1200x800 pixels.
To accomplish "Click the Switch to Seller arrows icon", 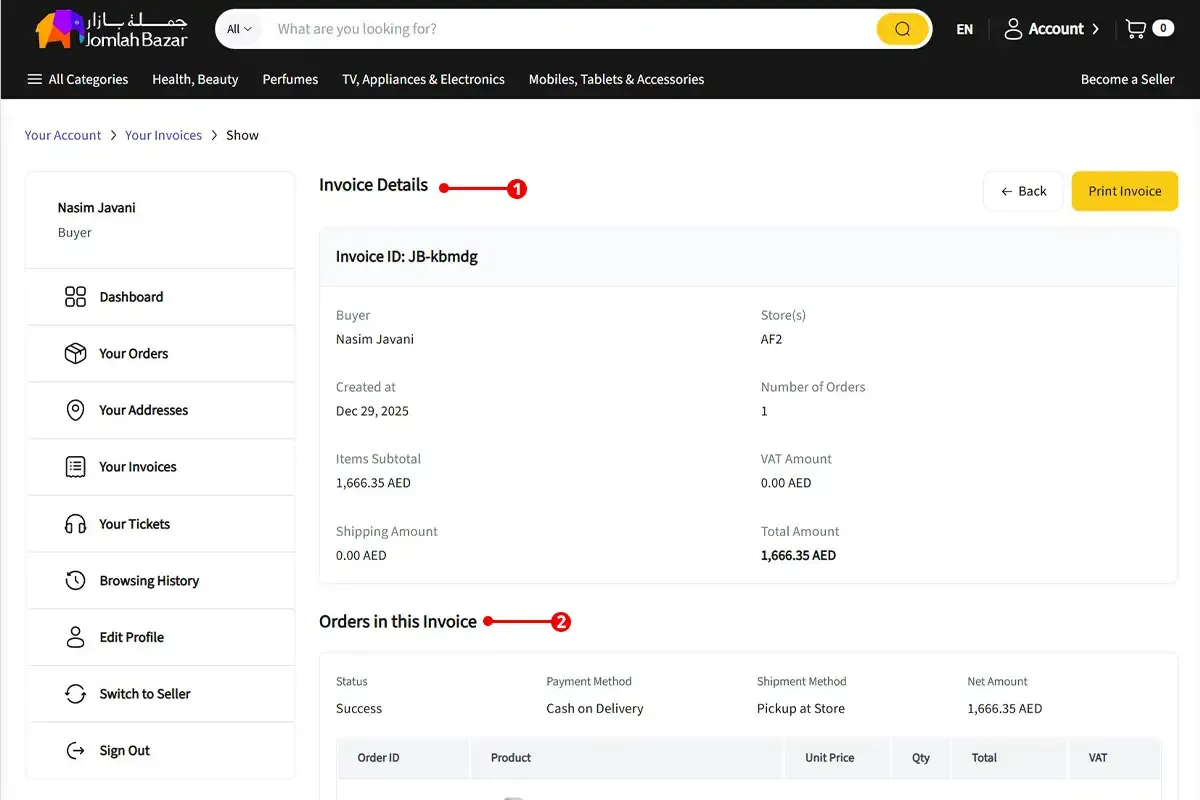I will [x=75, y=694].
